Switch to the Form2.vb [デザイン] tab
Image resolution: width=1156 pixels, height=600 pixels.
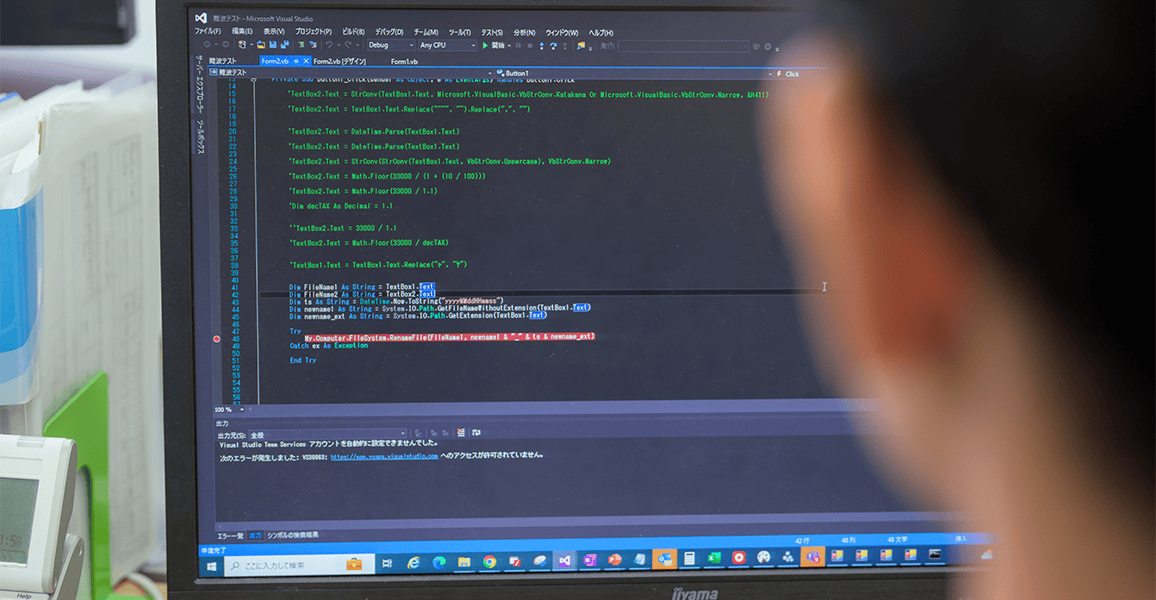339,61
